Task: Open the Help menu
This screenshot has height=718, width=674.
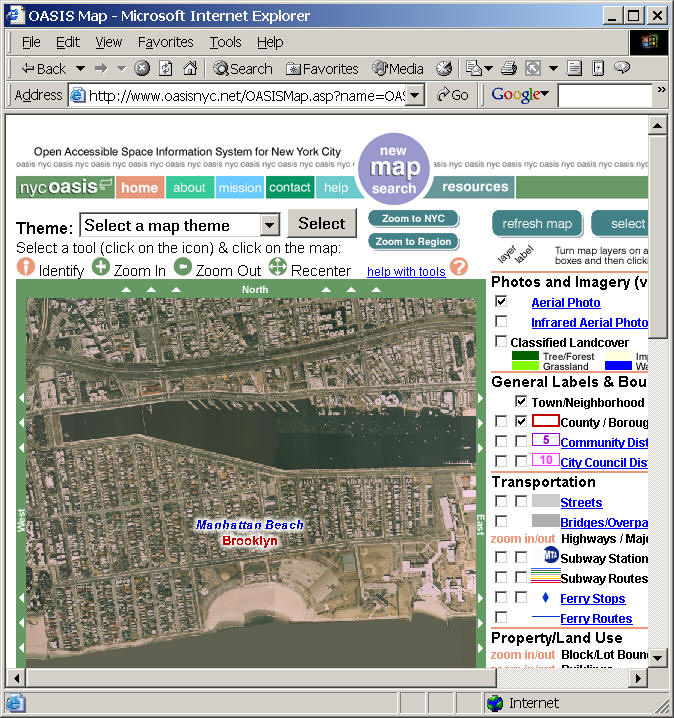Action: pyautogui.click(x=270, y=42)
